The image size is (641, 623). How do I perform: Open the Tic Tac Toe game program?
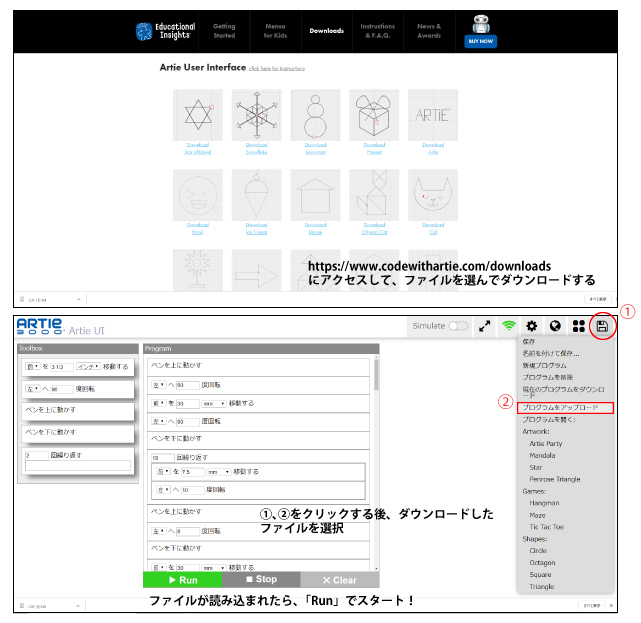[547, 527]
